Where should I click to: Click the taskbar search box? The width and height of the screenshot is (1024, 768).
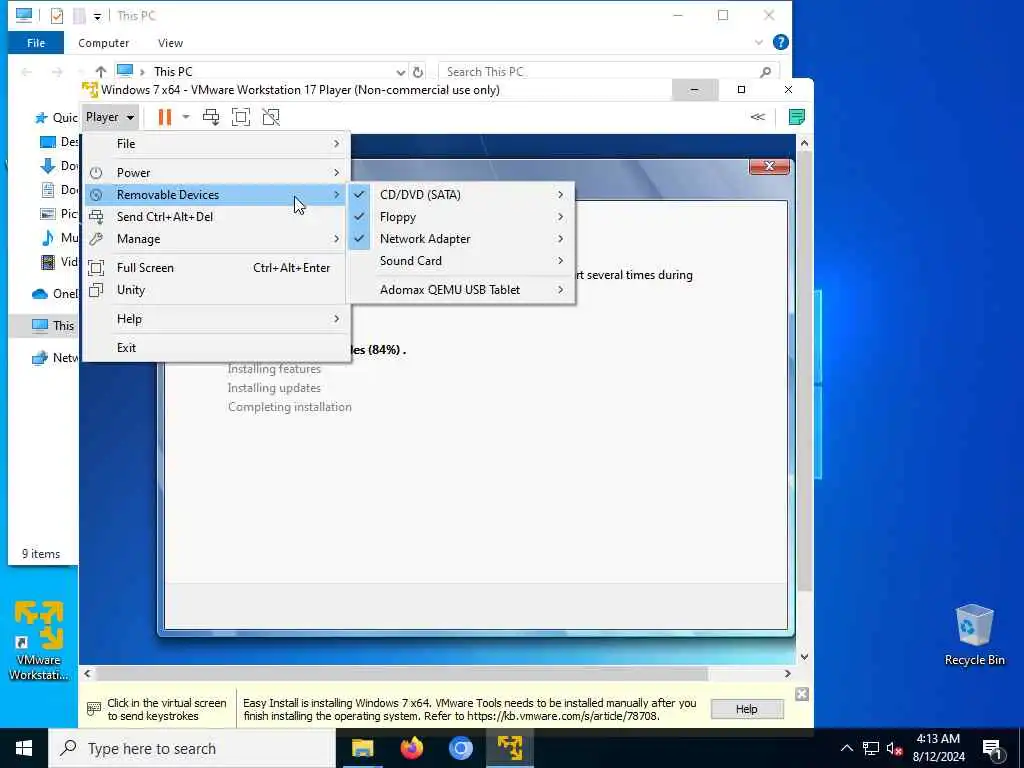pyautogui.click(x=192, y=748)
